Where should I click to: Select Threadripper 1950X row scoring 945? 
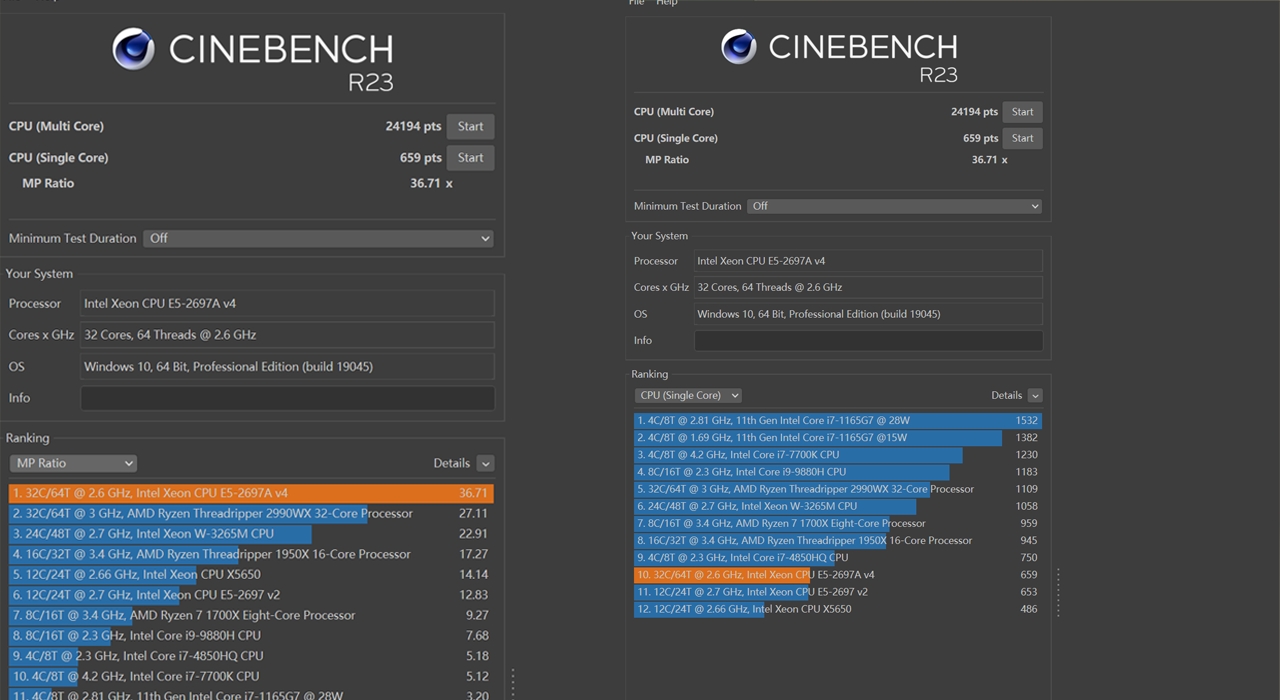[838, 541]
